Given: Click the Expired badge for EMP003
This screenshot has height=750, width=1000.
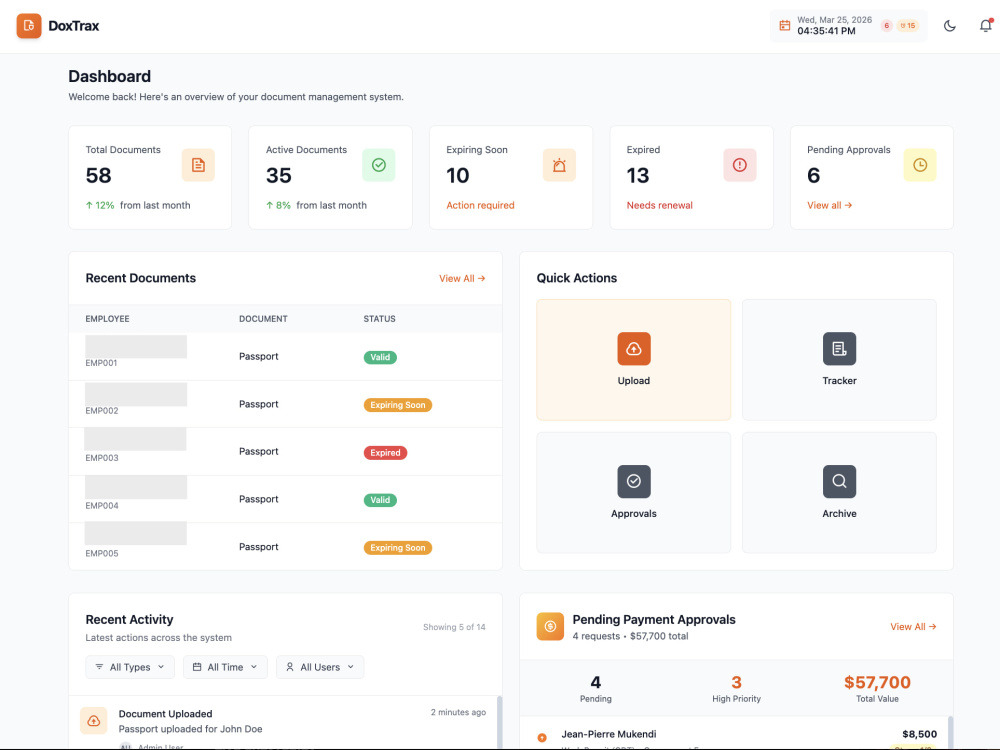Looking at the screenshot, I should (385, 453).
